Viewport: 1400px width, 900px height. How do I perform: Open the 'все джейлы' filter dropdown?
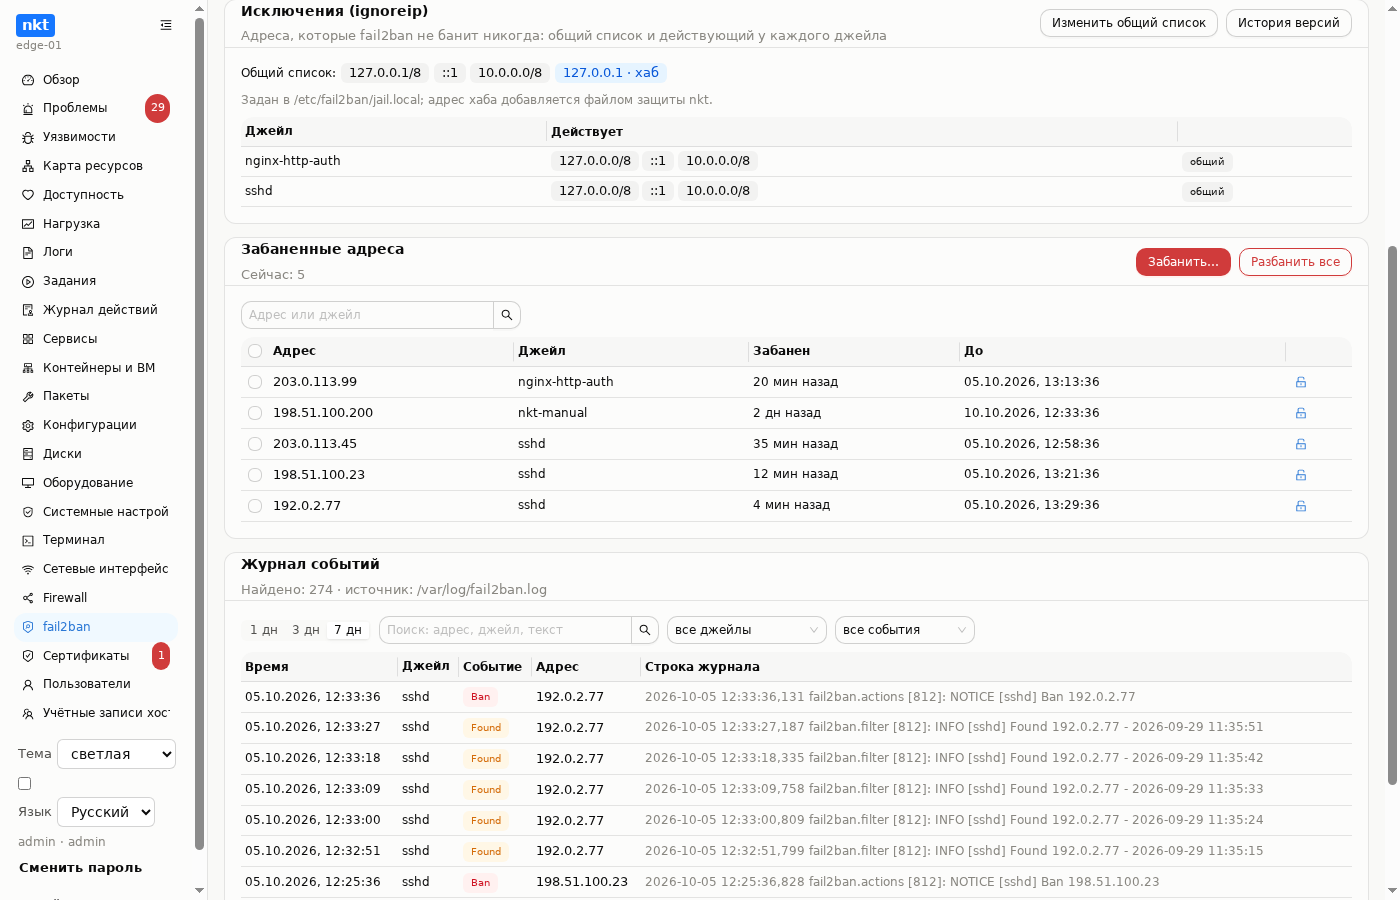pyautogui.click(x=747, y=630)
